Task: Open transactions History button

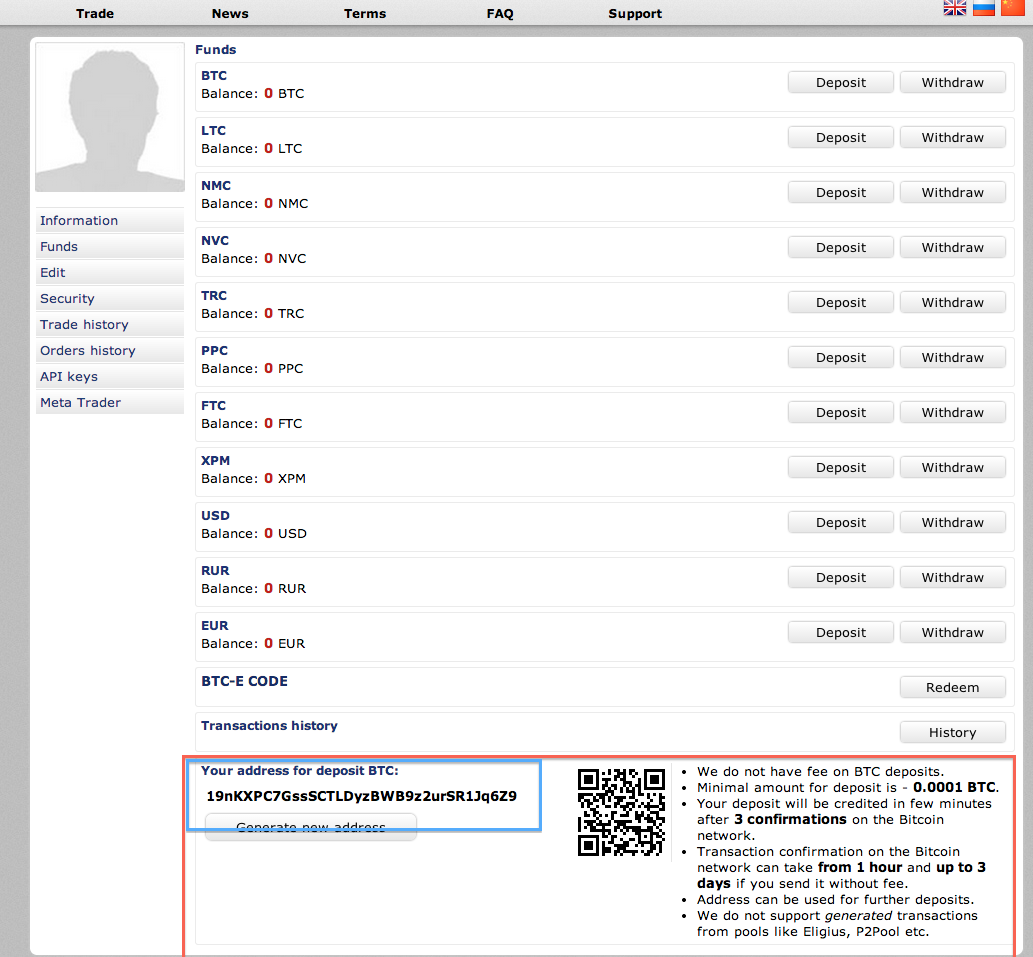Action: click(952, 733)
